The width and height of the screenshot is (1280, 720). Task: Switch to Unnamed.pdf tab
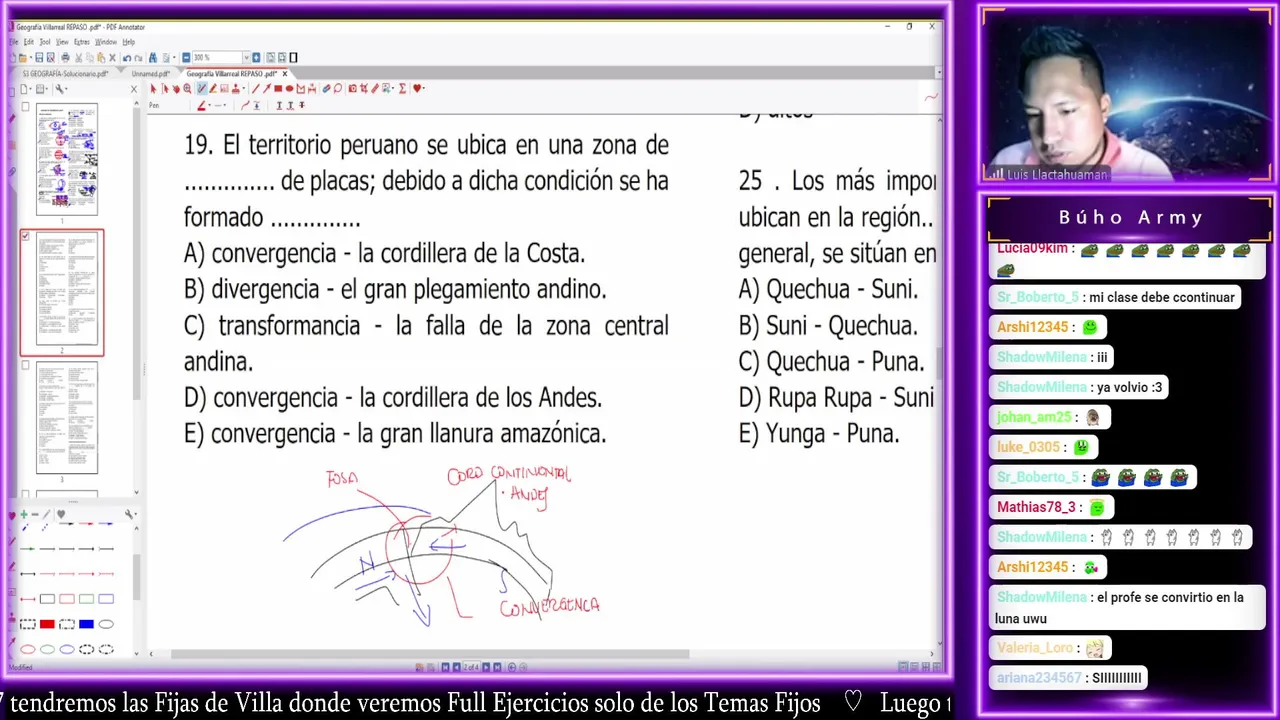click(x=151, y=73)
